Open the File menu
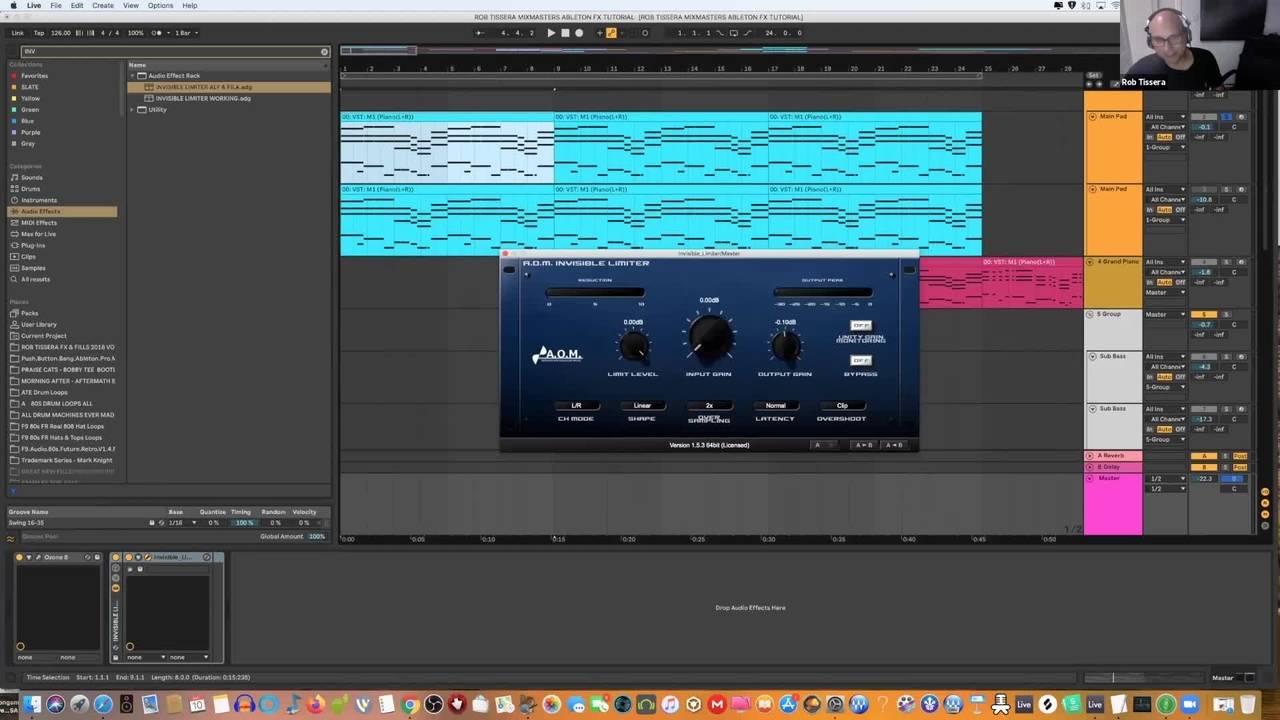Screen dimensions: 1280x720 coord(56,5)
